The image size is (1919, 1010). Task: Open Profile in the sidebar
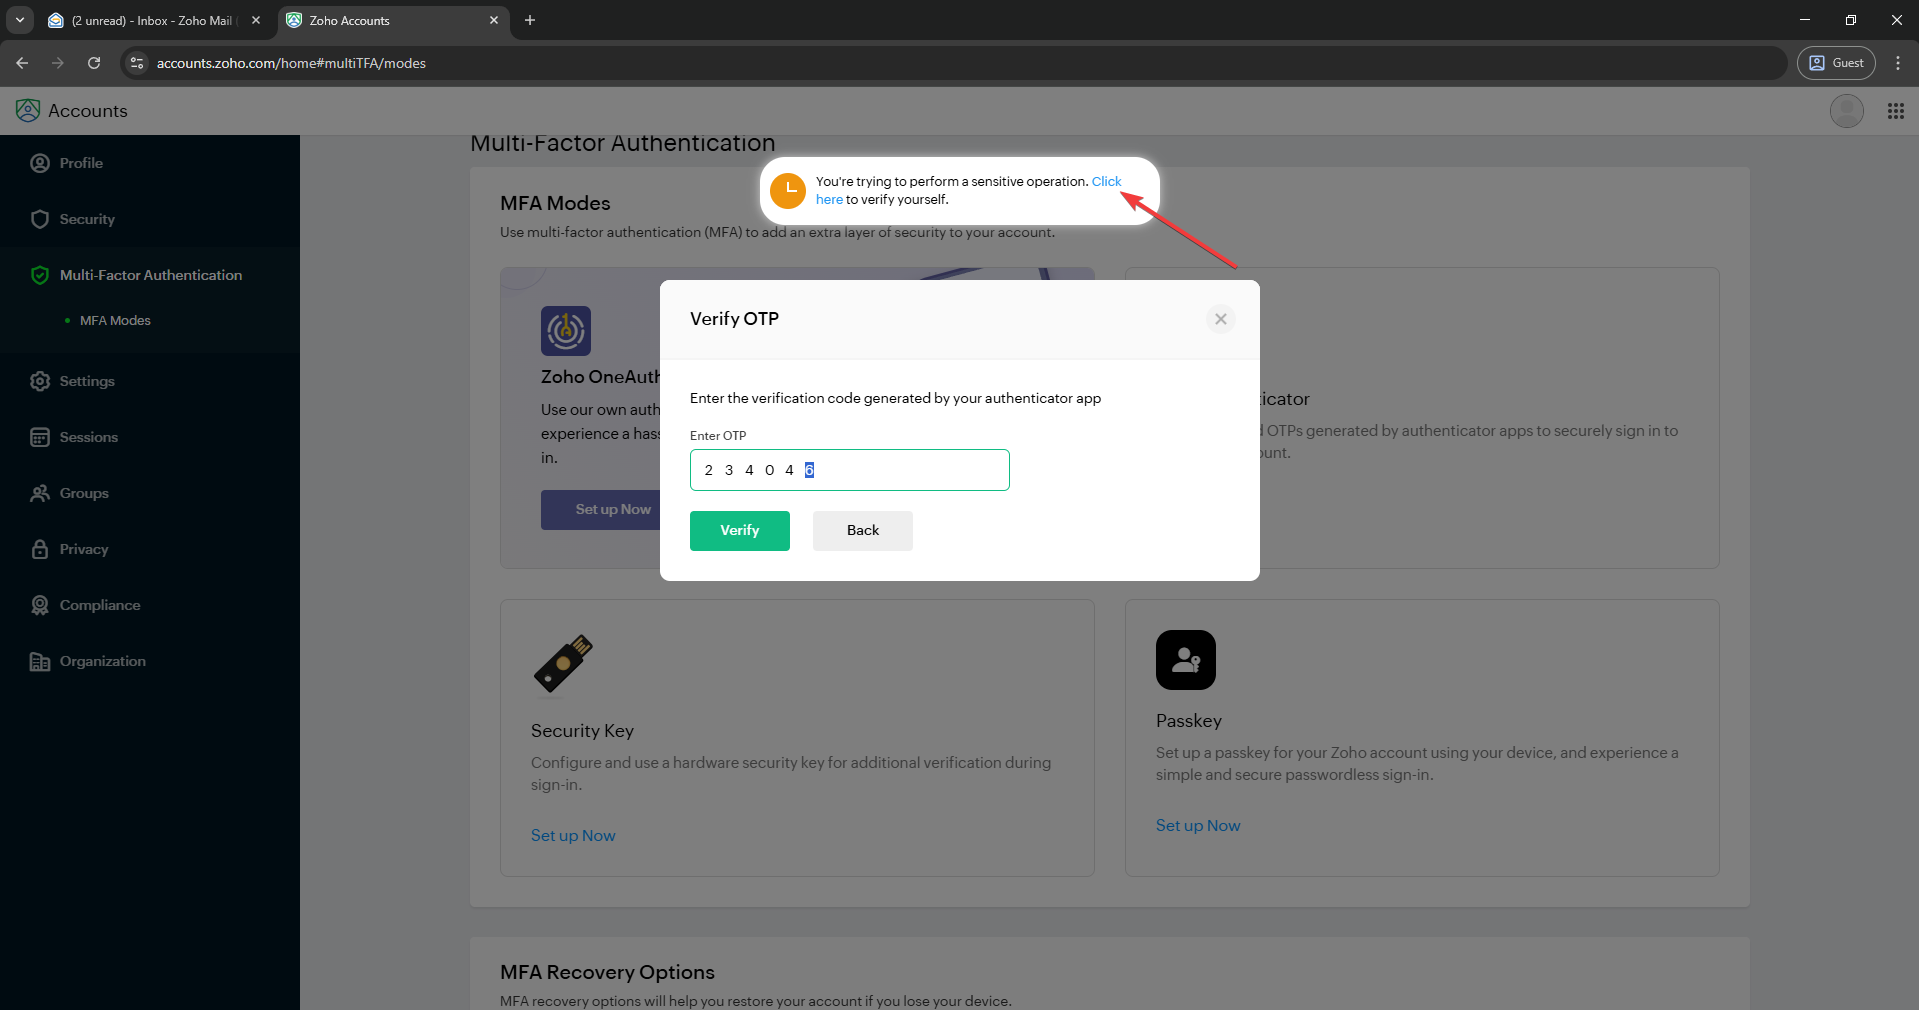coord(81,163)
